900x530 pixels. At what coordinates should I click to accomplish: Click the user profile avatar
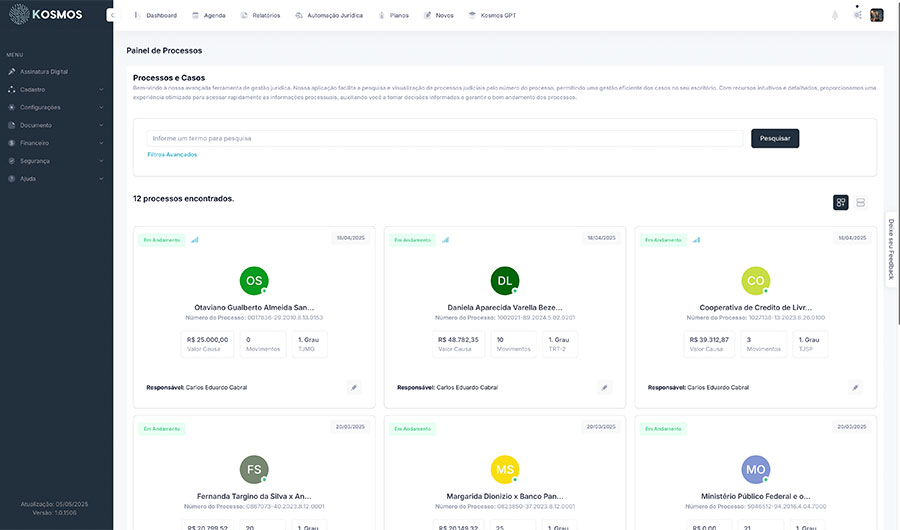[877, 15]
